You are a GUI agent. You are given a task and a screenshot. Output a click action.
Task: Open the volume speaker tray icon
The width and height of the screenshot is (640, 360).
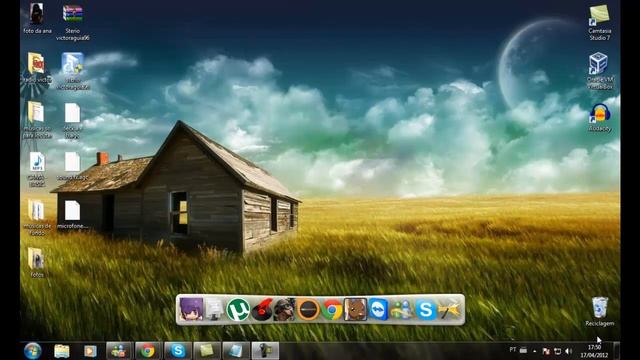click(x=569, y=351)
